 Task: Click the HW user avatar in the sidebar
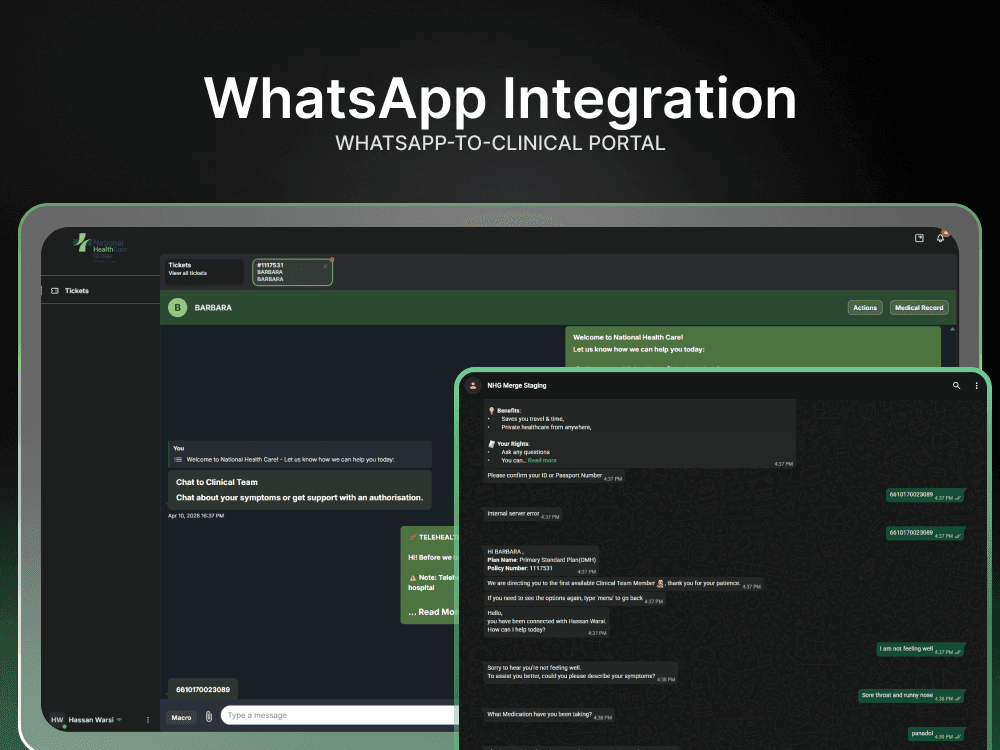coord(57,719)
